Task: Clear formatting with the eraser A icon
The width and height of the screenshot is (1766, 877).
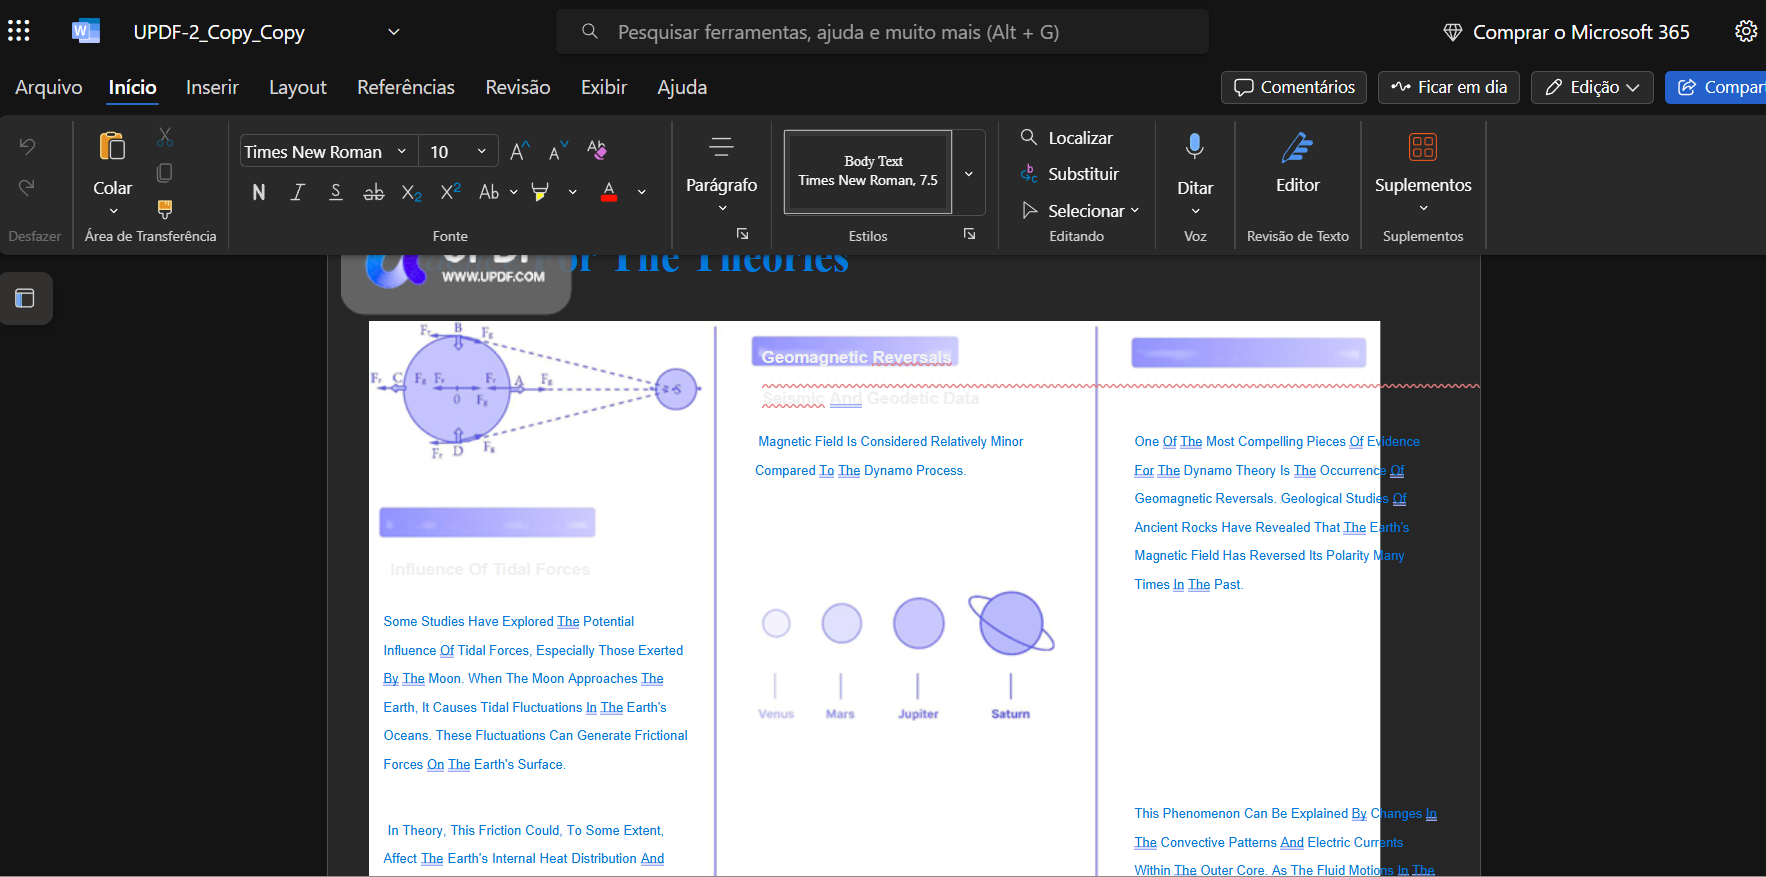Action: coord(597,151)
